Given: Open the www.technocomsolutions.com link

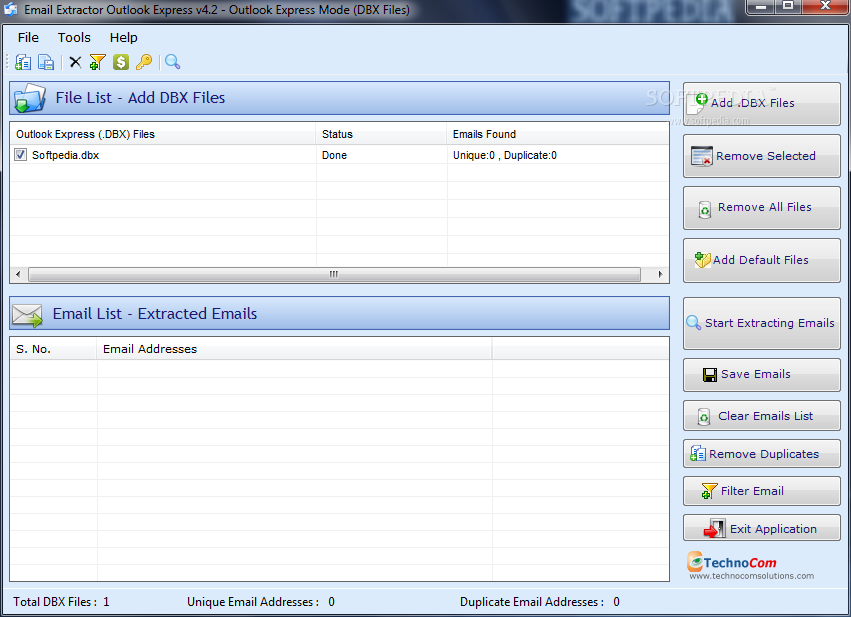Looking at the screenshot, I should point(752,576).
